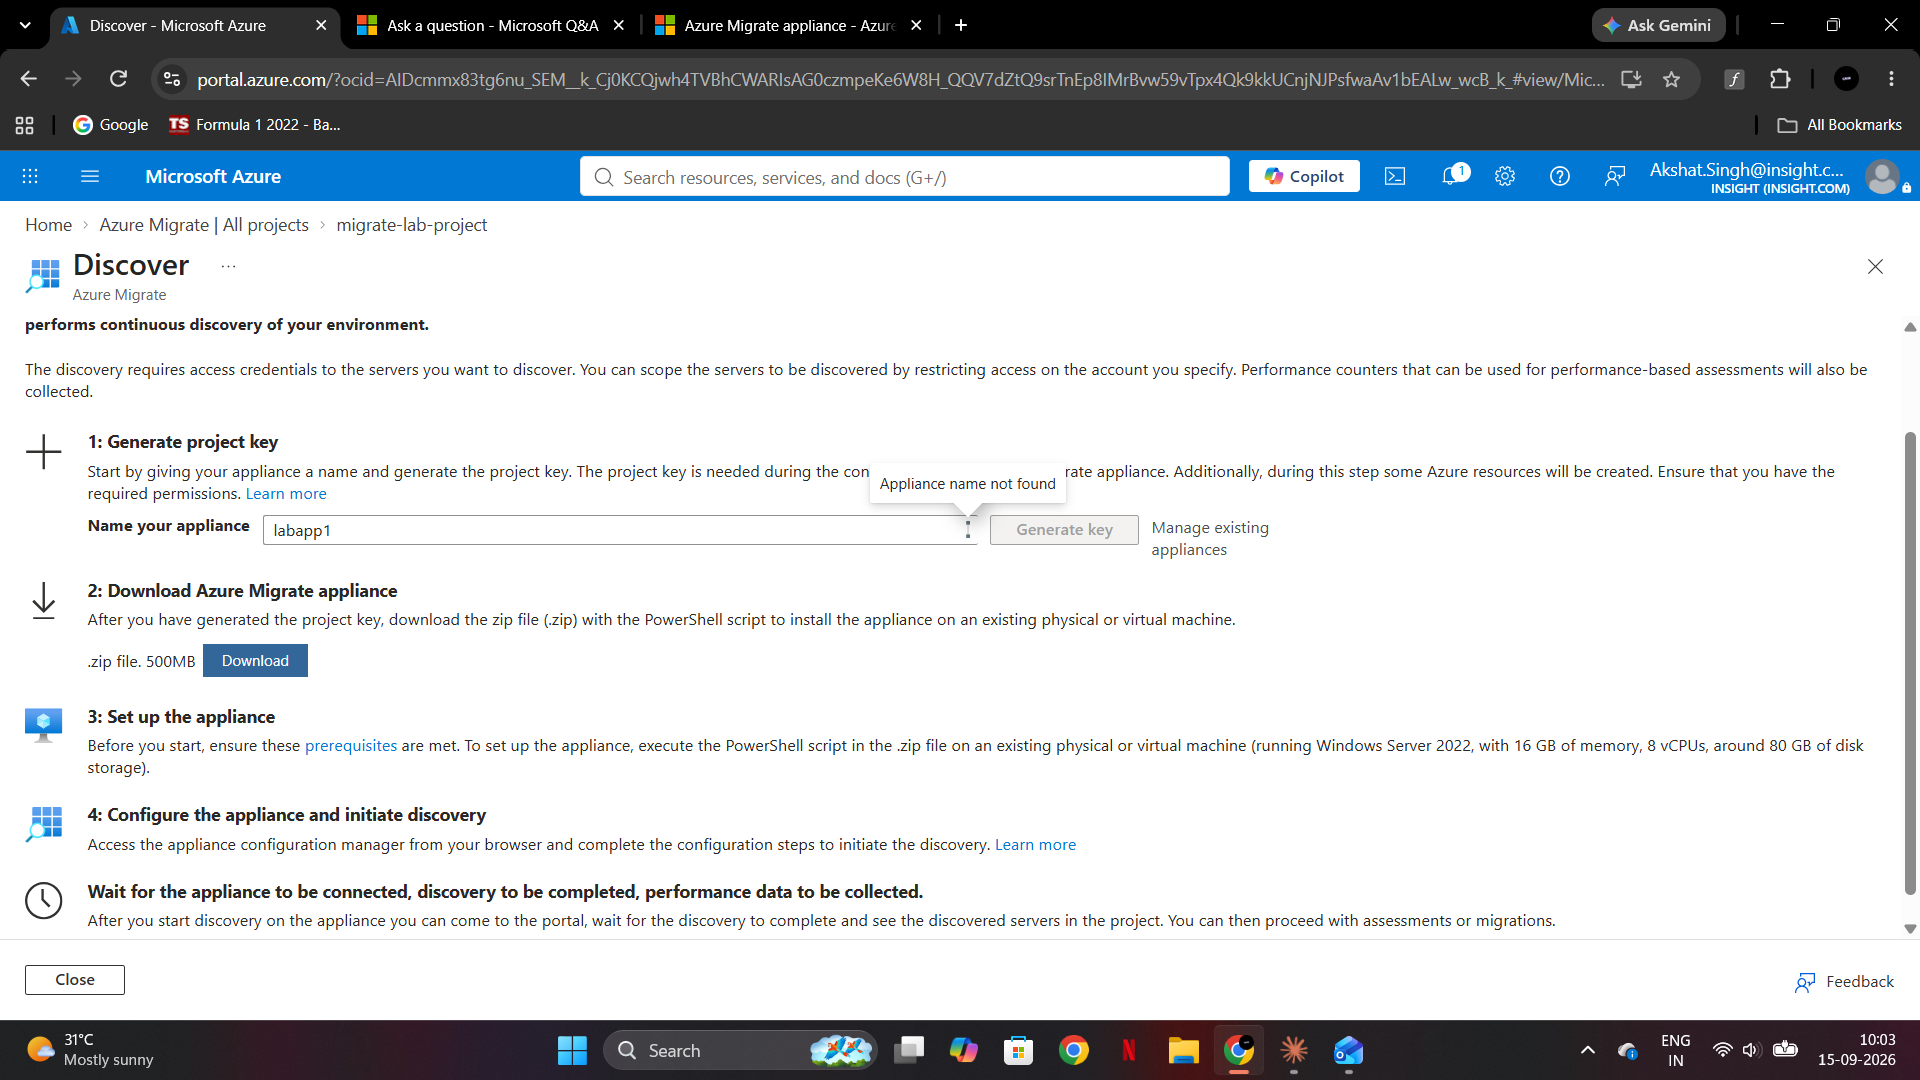1920x1080 pixels.
Task: Open Outlook from taskbar
Action: [x=1348, y=1051]
